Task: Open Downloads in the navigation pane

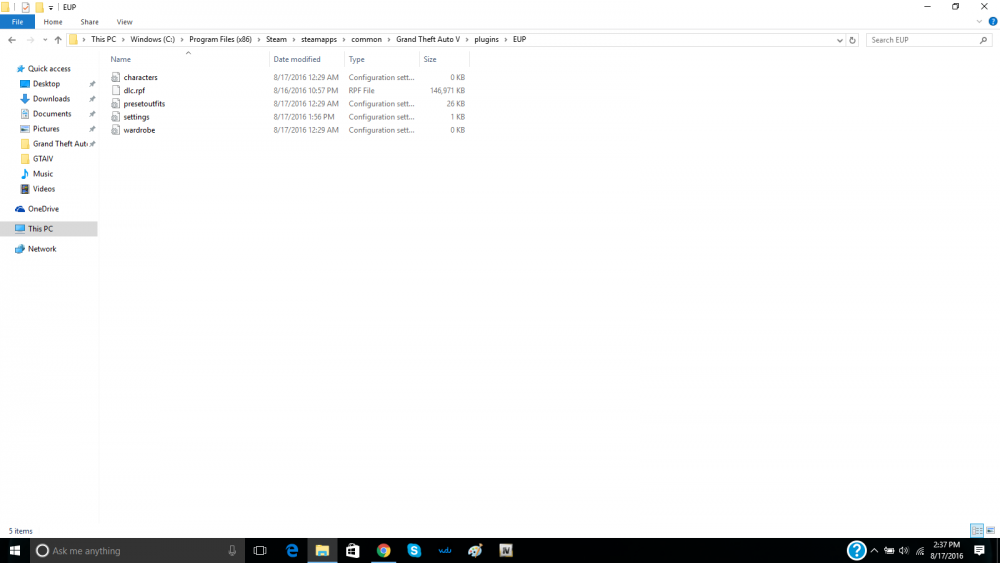Action: [51, 99]
